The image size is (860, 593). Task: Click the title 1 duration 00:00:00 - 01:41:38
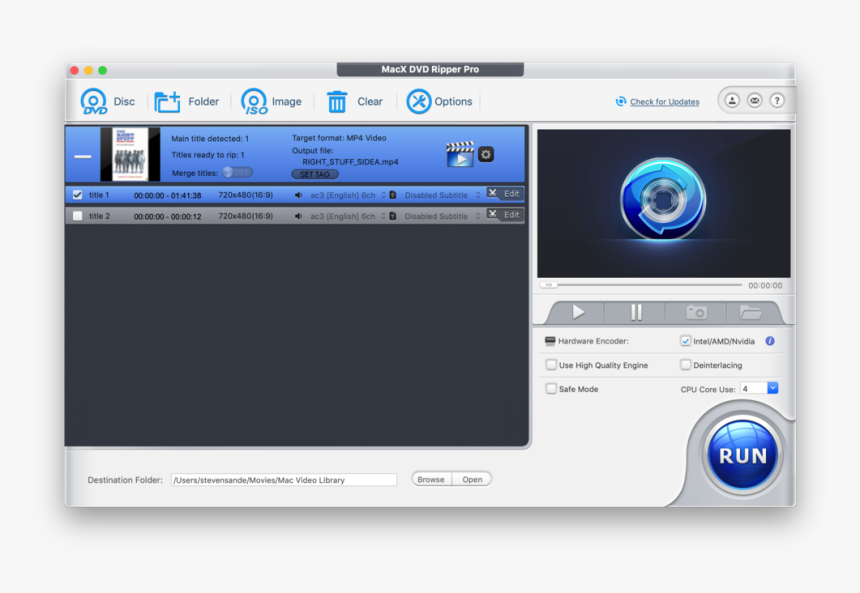tap(167, 195)
